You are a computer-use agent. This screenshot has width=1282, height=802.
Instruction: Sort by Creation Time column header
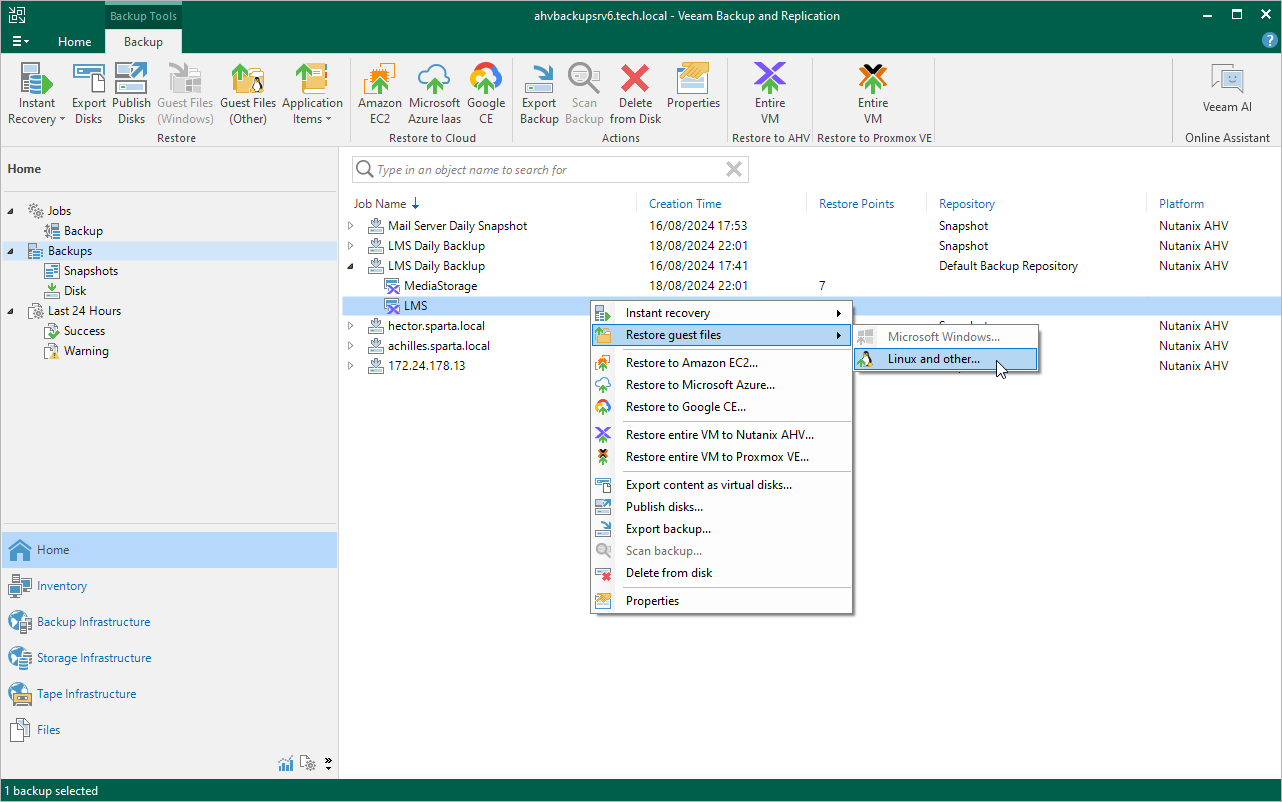click(x=685, y=204)
